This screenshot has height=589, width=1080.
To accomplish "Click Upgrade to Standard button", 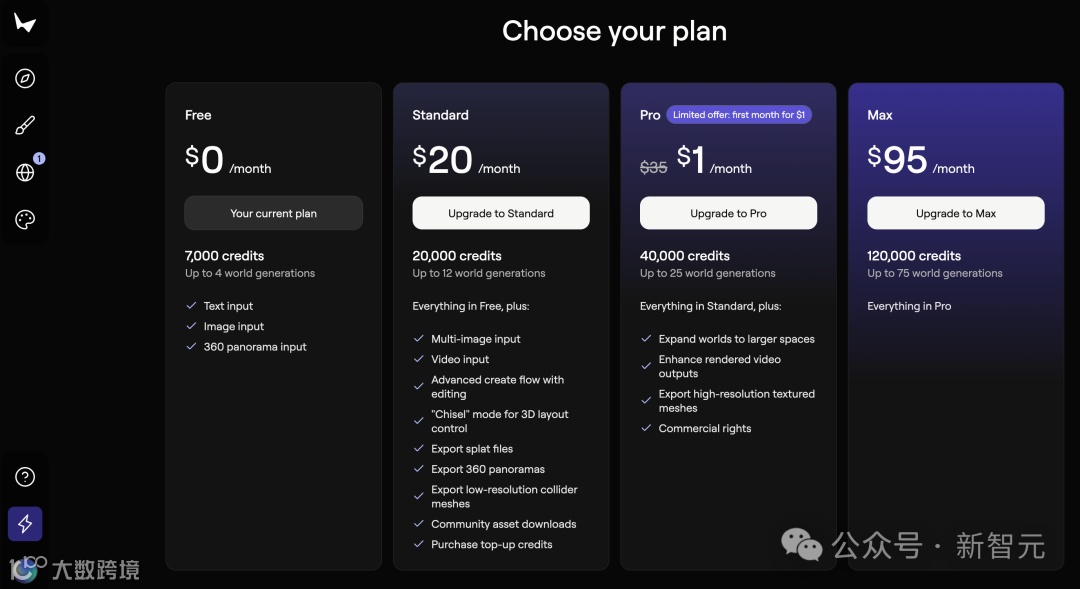I will [x=501, y=213].
